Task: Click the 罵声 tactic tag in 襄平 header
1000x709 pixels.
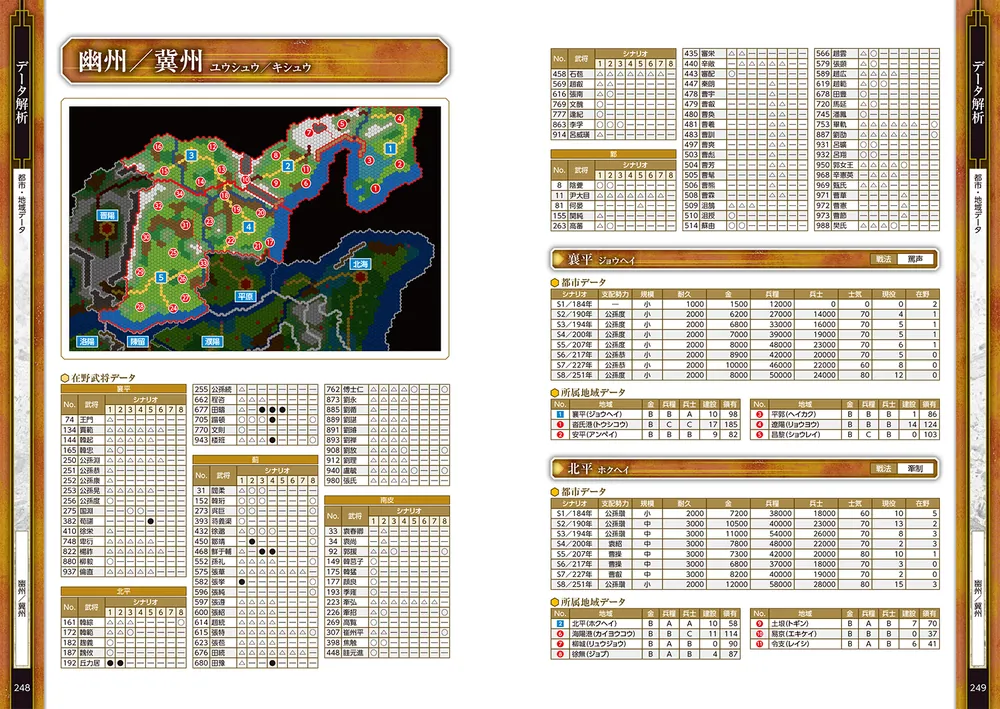Action: tap(915, 259)
